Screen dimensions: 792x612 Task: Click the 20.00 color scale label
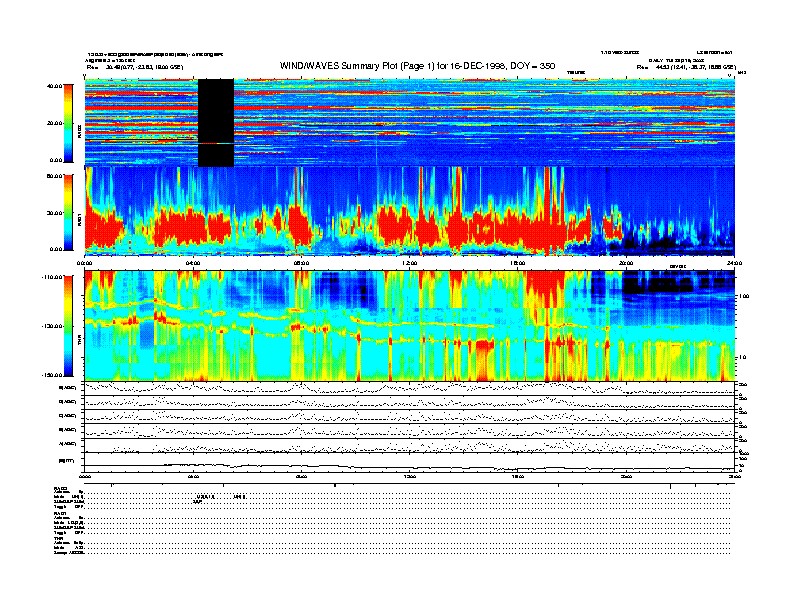coord(55,123)
